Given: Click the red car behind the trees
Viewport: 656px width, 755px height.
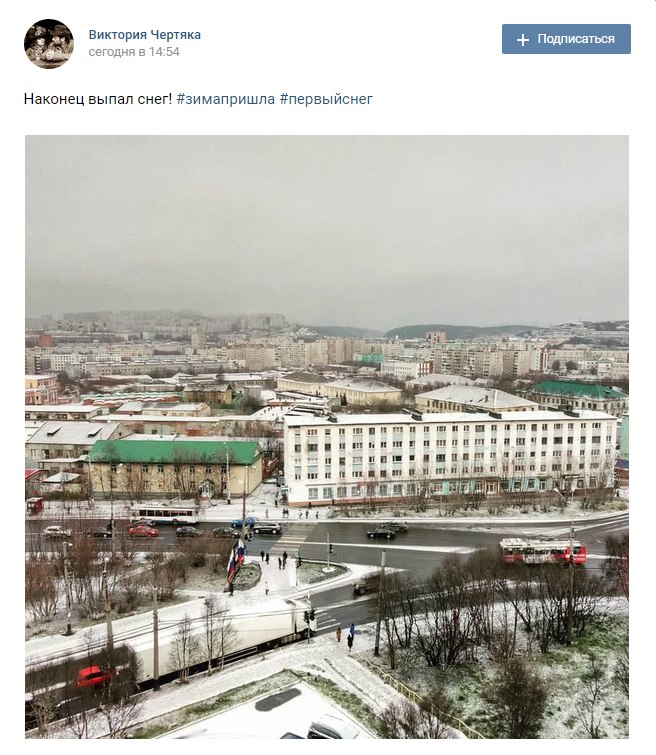Looking at the screenshot, I should 93,677.
